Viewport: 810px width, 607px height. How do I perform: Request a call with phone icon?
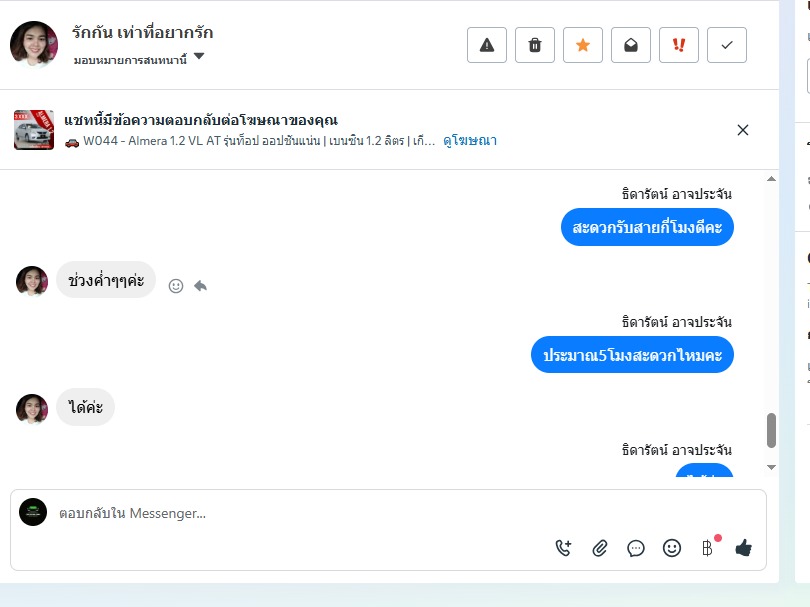pyautogui.click(x=563, y=548)
